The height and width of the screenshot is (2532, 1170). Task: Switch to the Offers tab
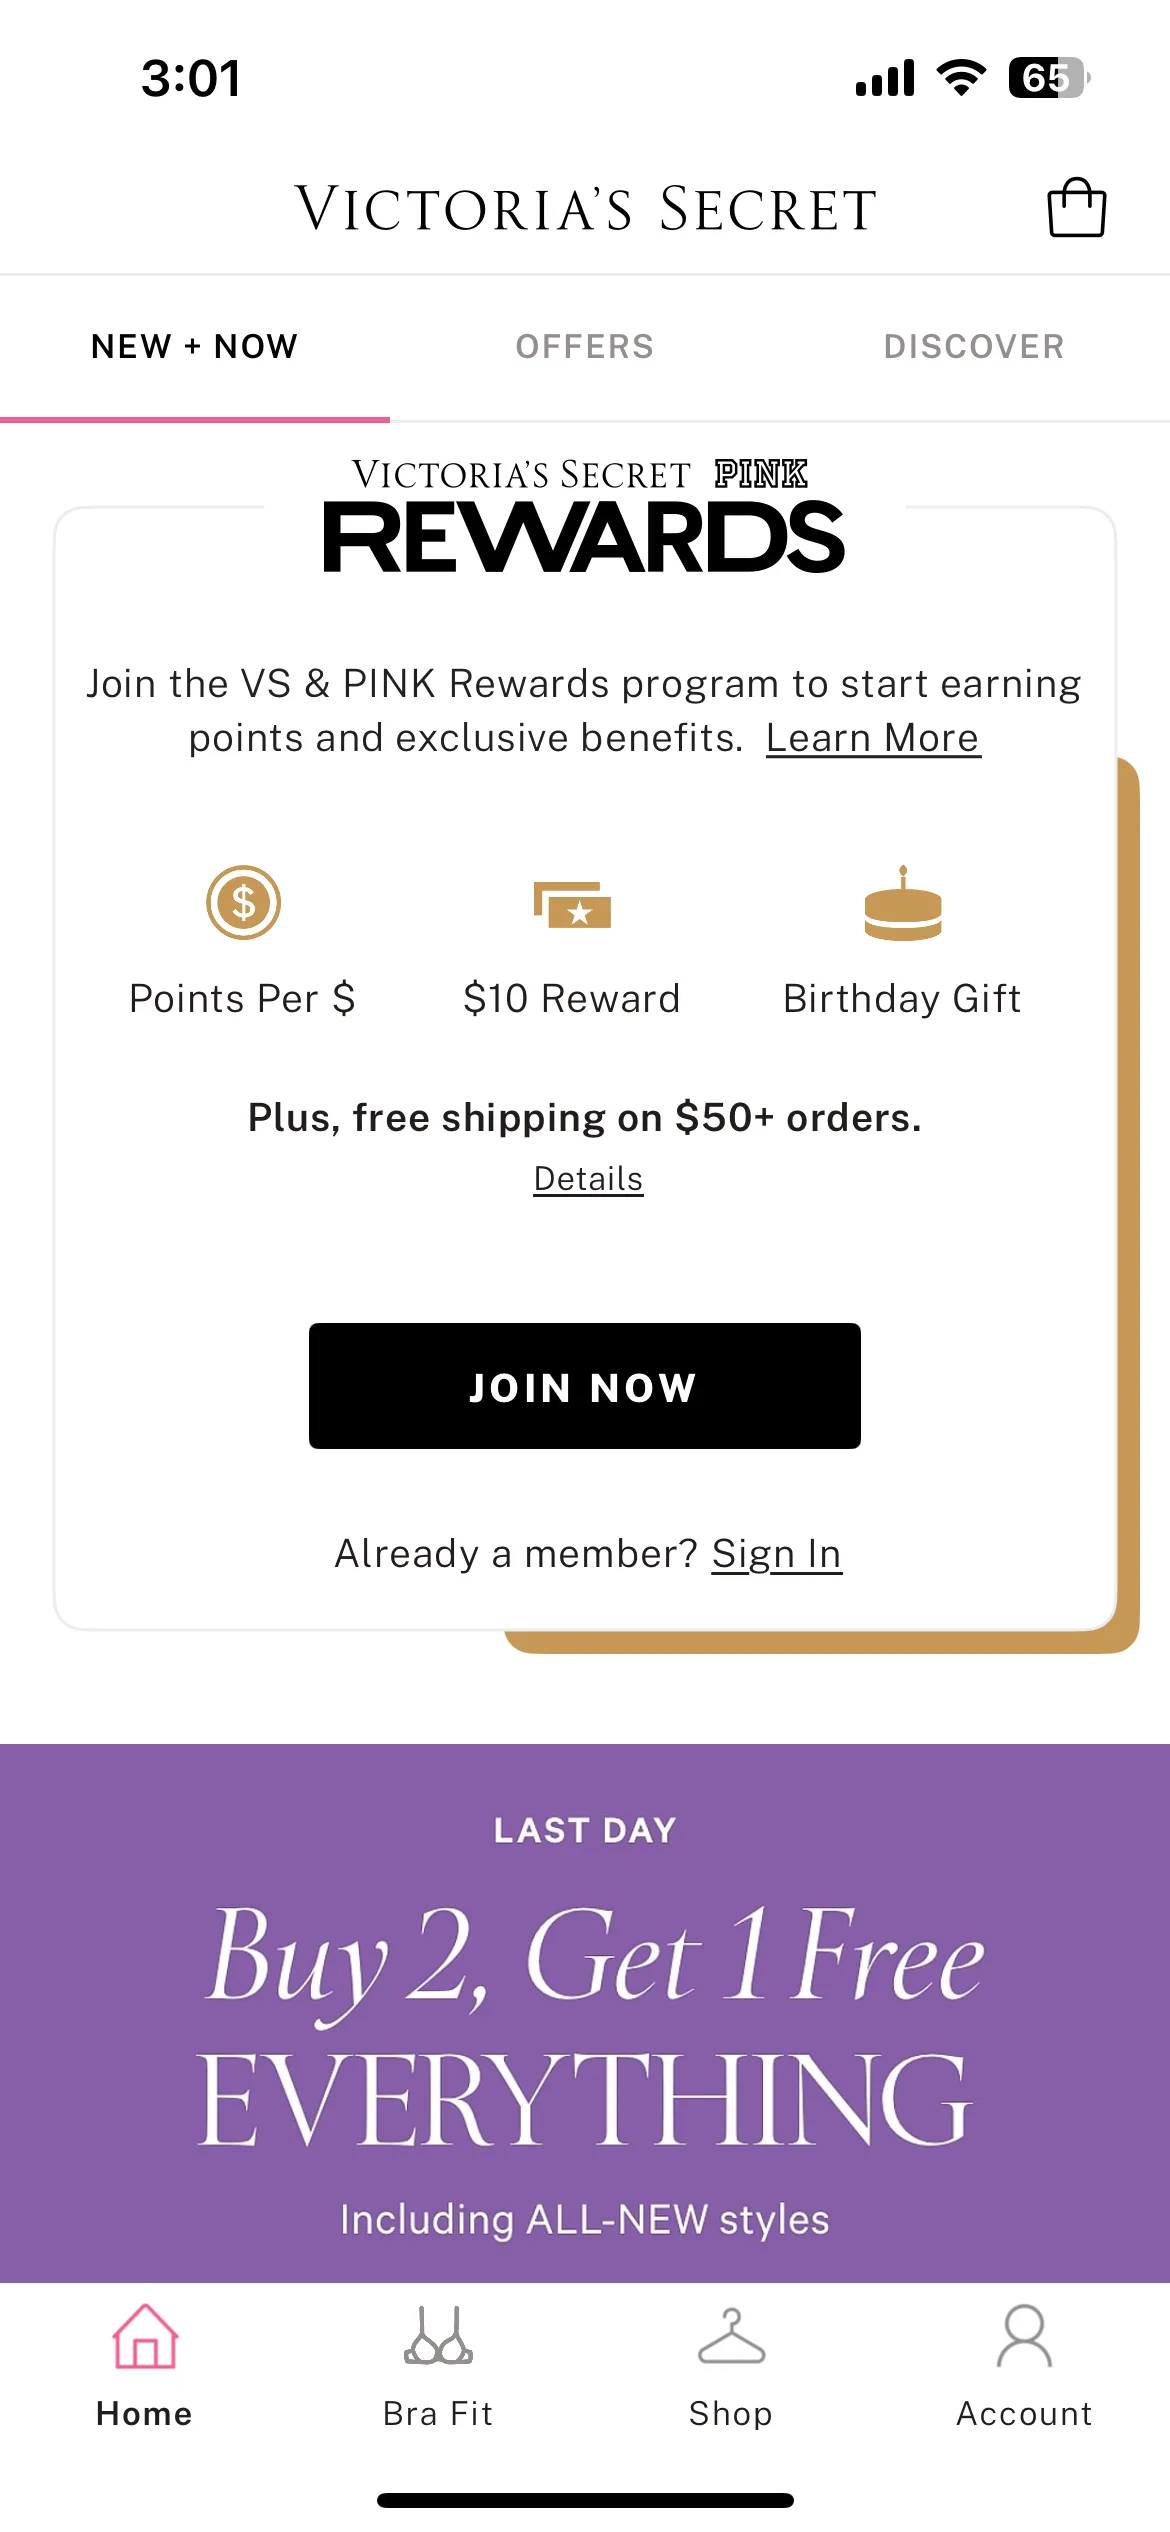tap(585, 346)
